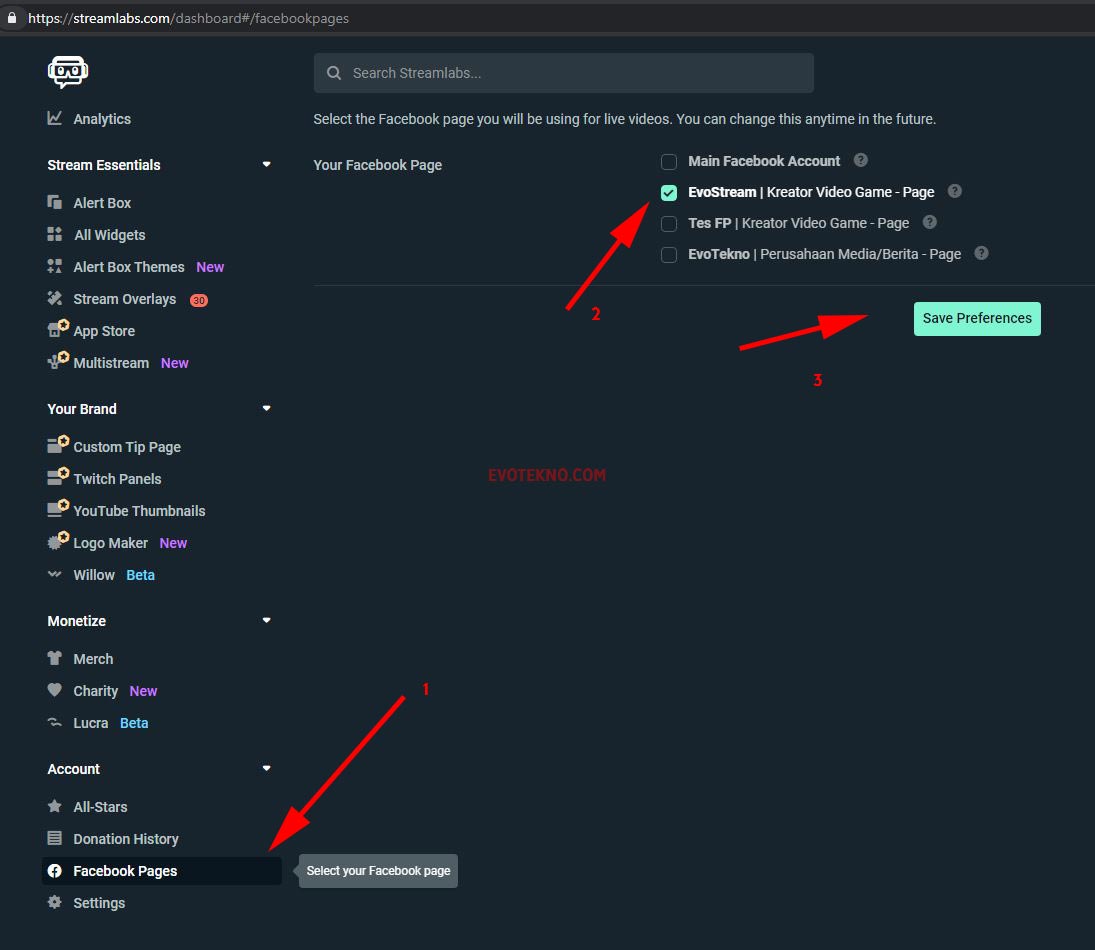This screenshot has width=1095, height=950.
Task: Open the Merch link
Action: click(x=93, y=659)
